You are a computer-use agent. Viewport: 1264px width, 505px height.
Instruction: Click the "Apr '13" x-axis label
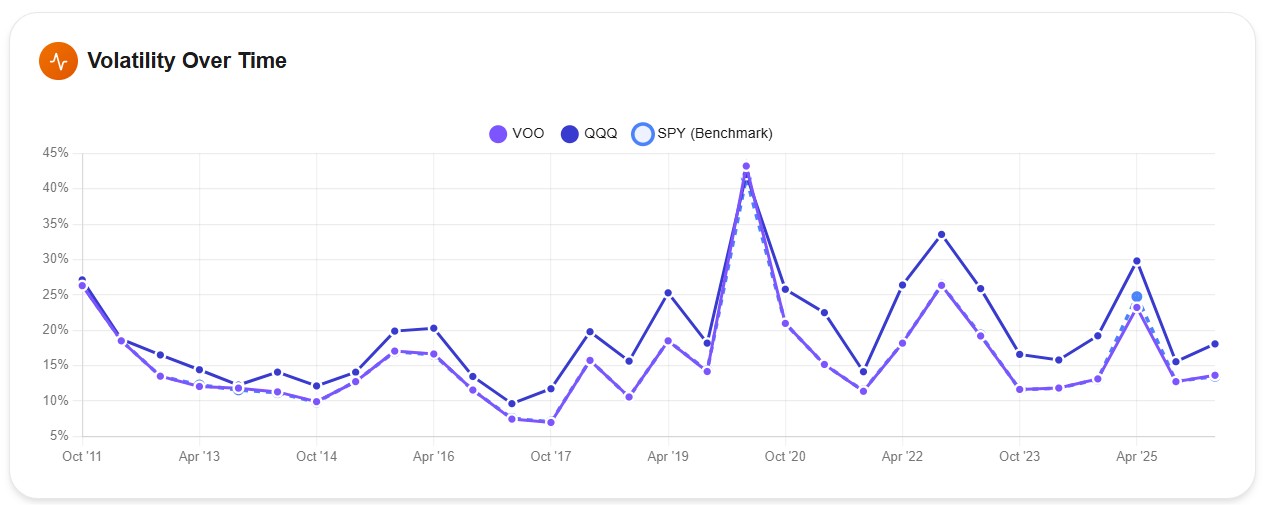point(199,457)
